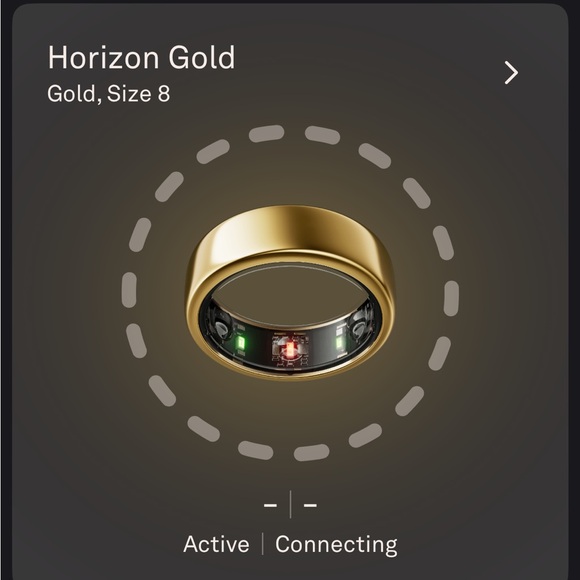Open ring details with the chevron arrow
This screenshot has height=580, width=580.
click(x=511, y=73)
